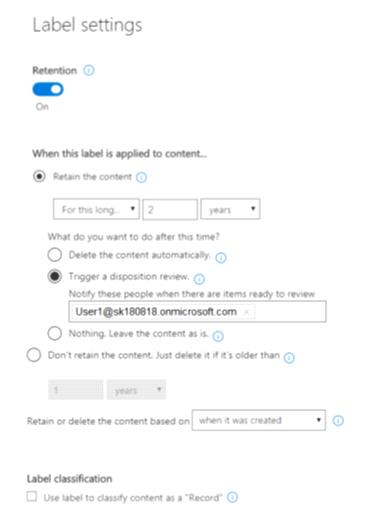Select Trigger a disposition review option
372x507 pixels.
tap(55, 276)
